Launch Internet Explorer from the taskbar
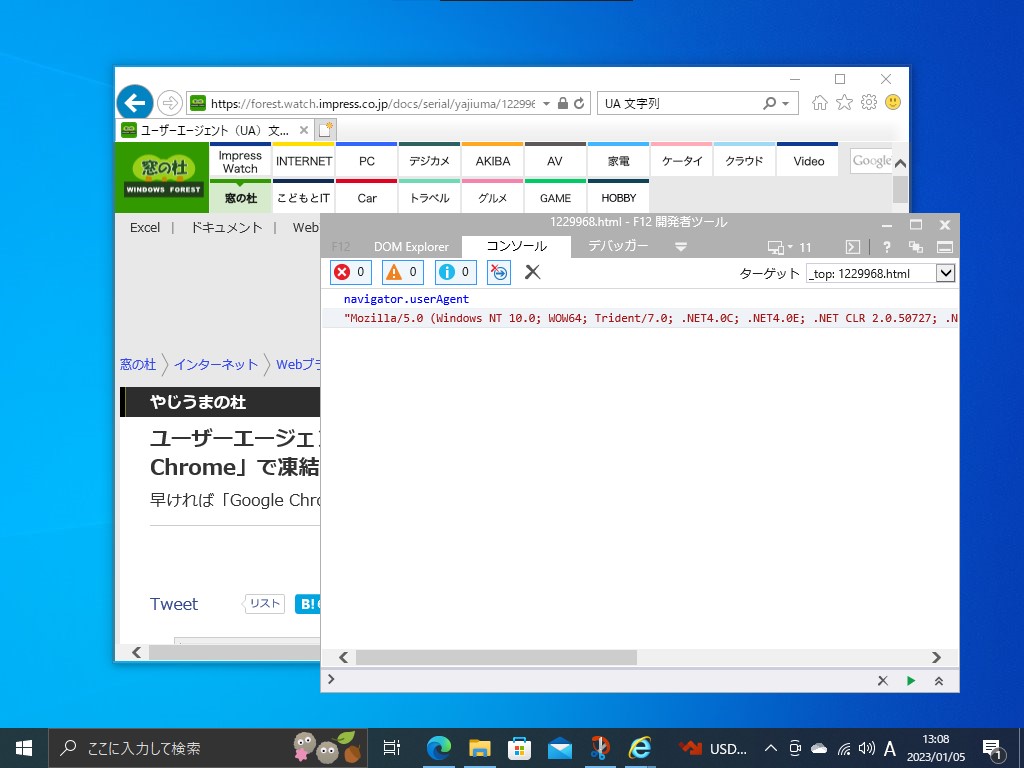 click(639, 747)
